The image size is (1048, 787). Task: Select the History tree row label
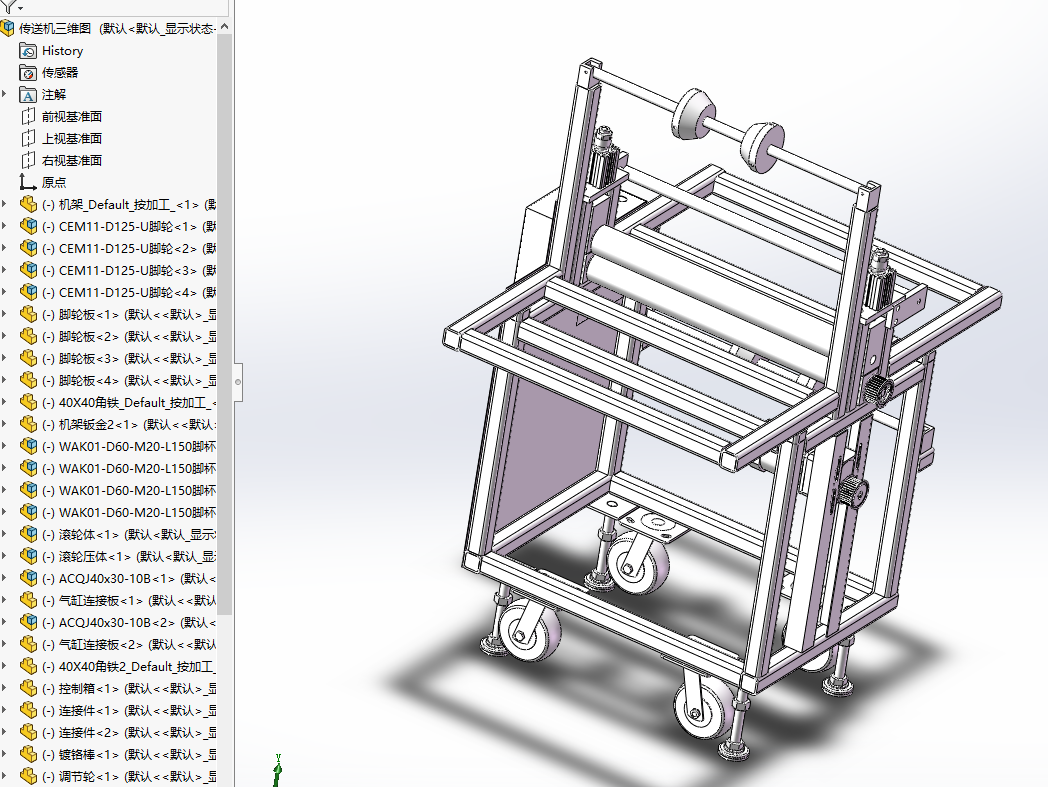(62, 51)
